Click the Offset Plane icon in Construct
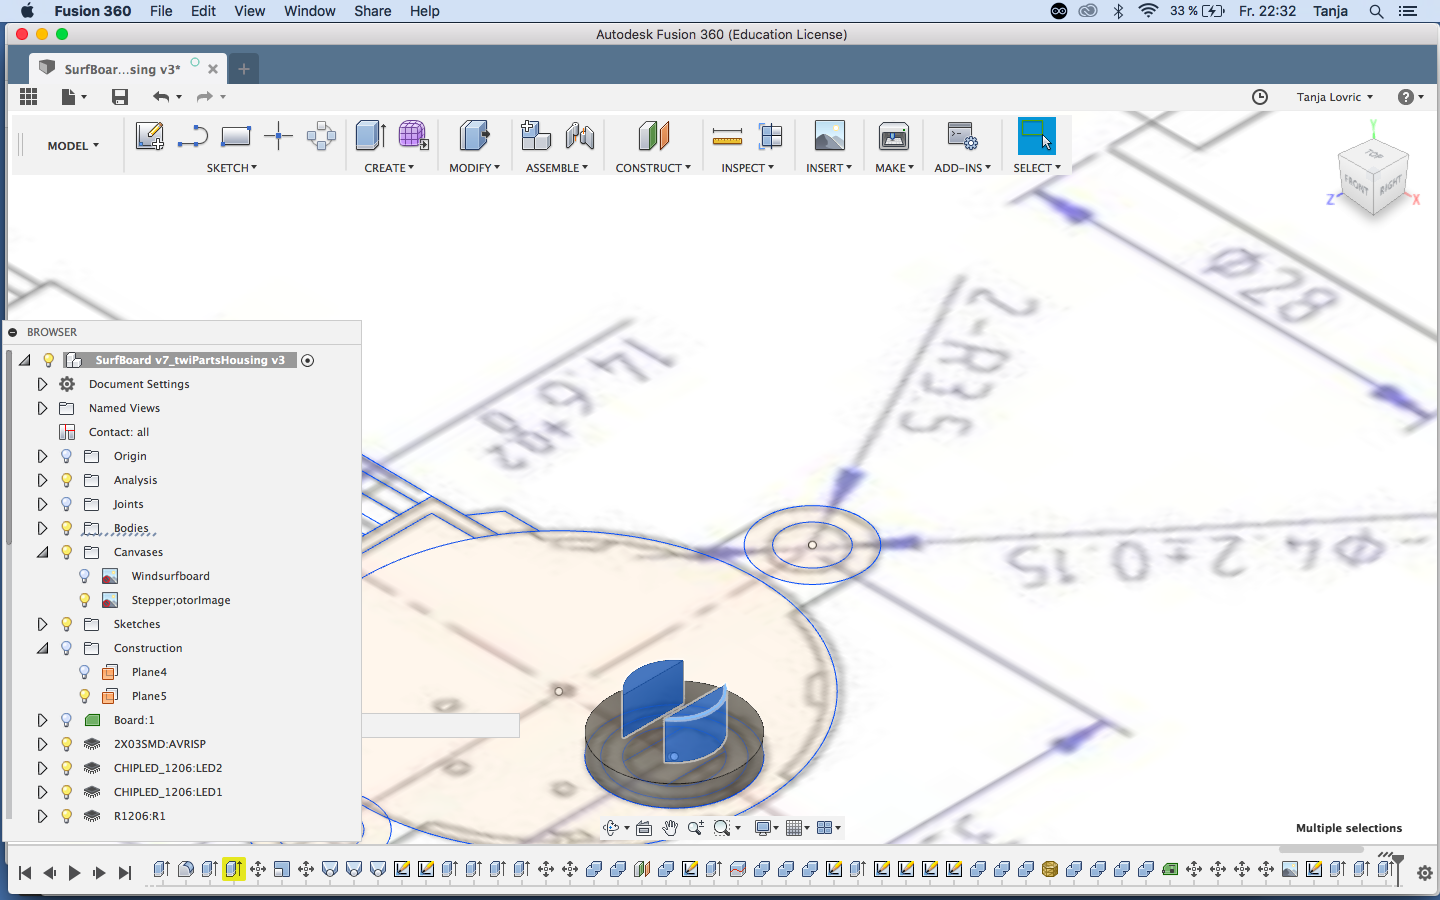This screenshot has height=900, width=1440. tap(653, 136)
